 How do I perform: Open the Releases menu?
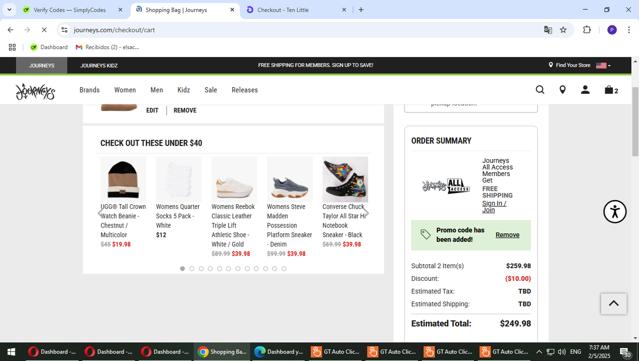click(244, 90)
